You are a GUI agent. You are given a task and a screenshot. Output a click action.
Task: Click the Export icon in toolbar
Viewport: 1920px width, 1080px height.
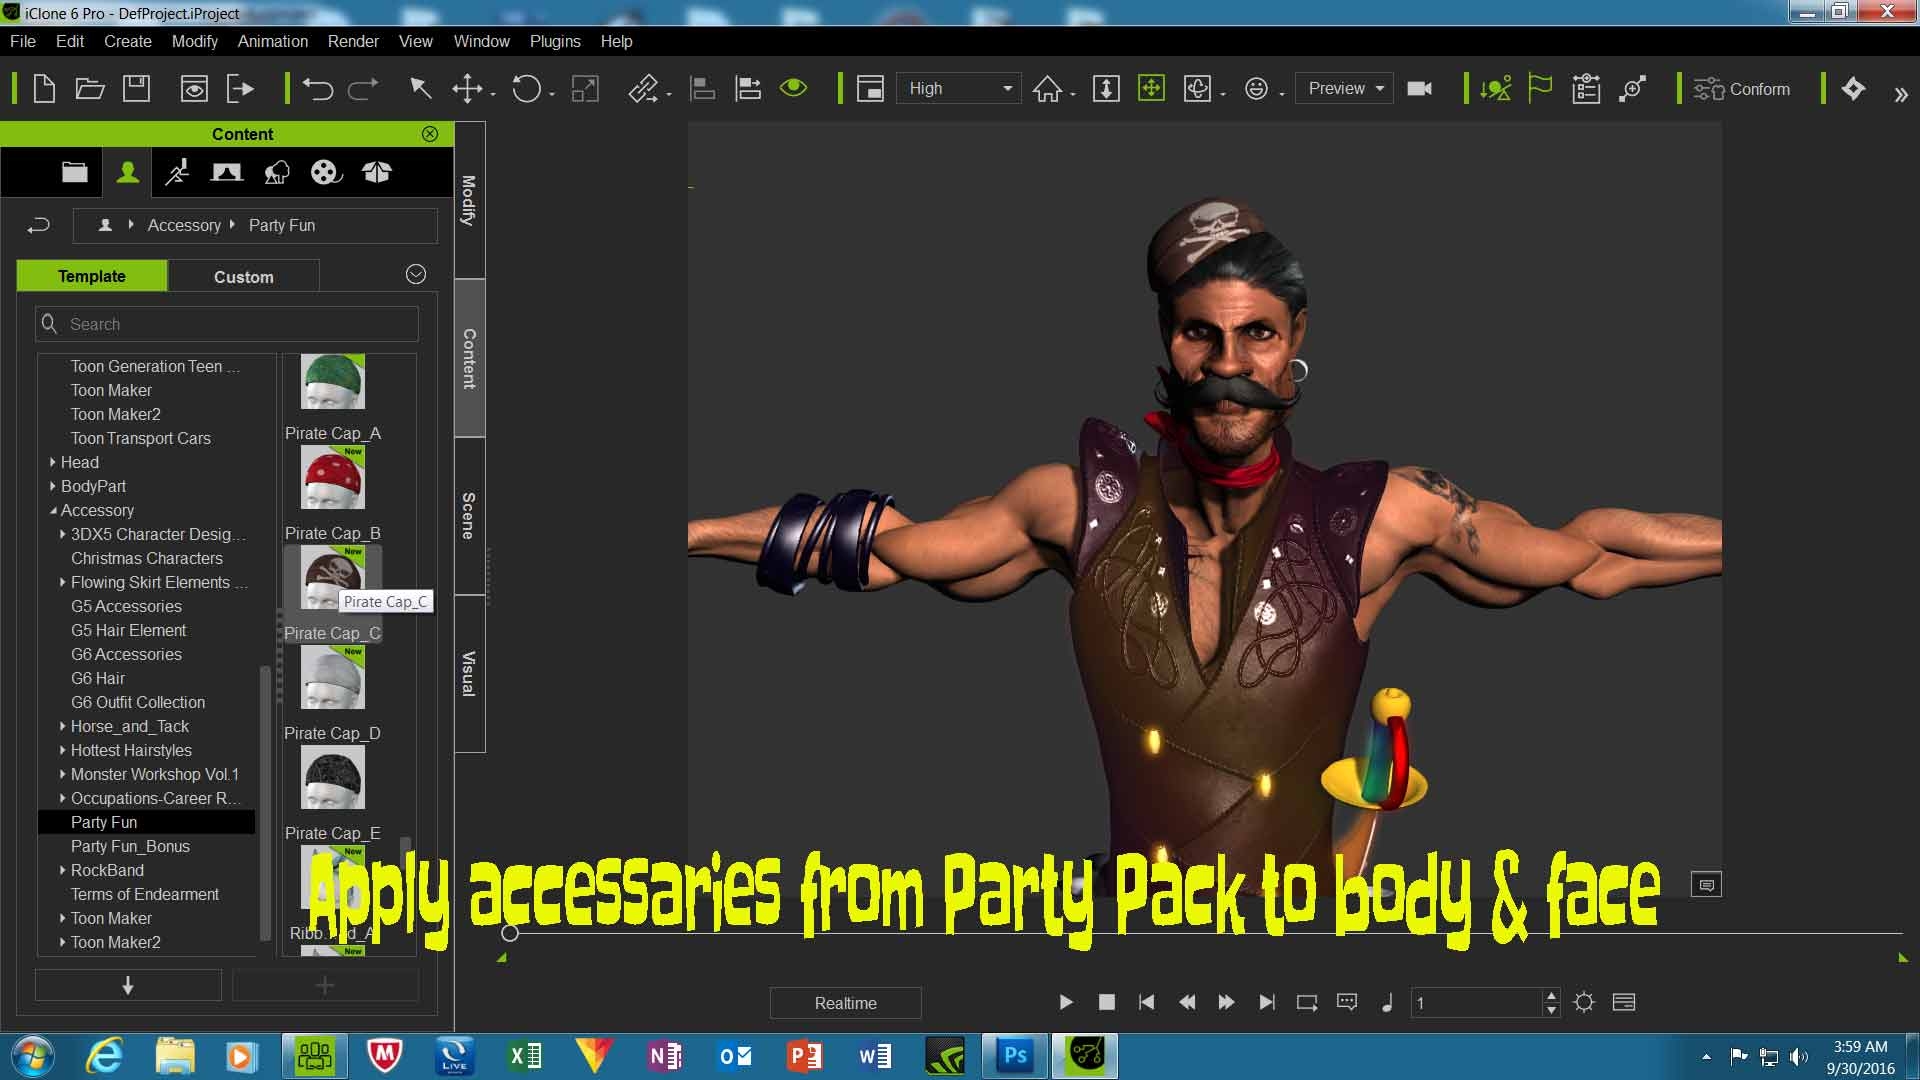coord(241,89)
